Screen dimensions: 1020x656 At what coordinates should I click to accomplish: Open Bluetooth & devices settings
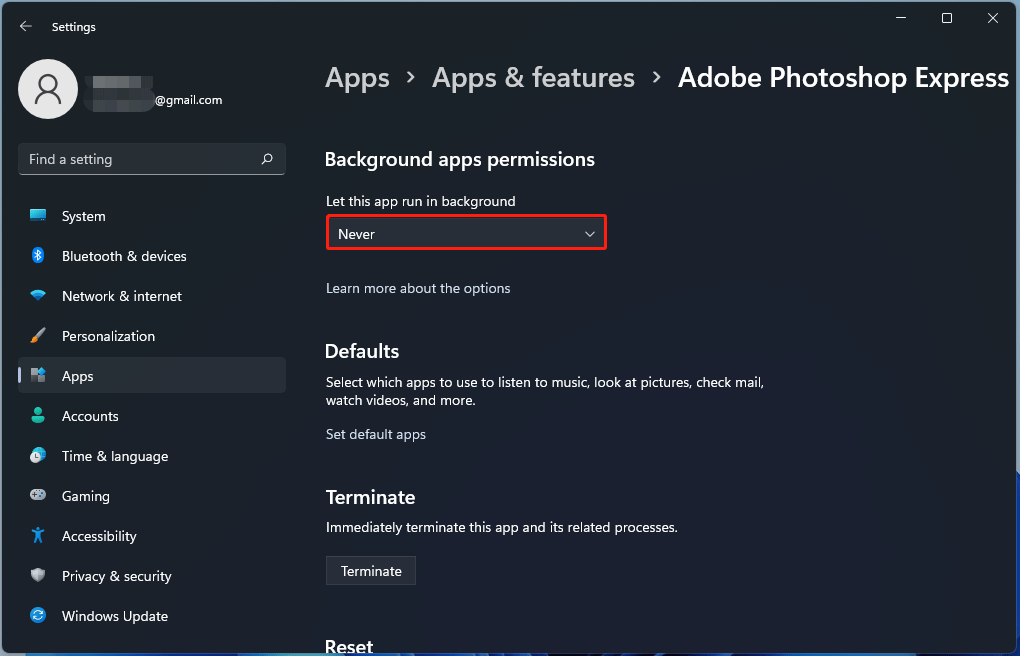pyautogui.click(x=152, y=256)
